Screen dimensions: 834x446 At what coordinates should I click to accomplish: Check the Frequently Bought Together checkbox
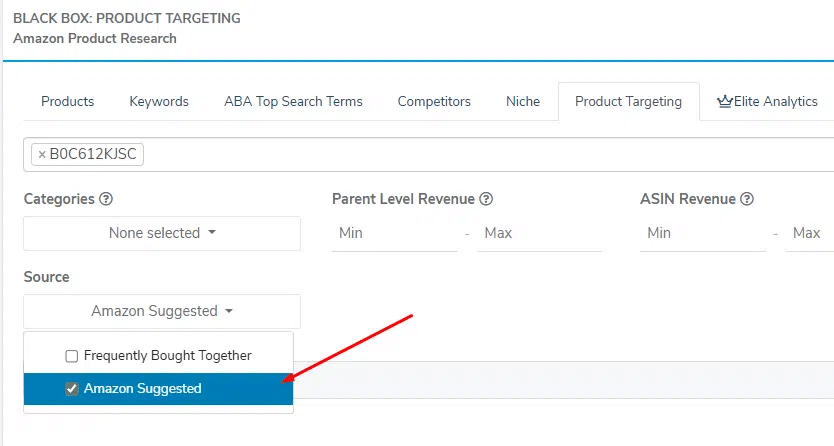[71, 355]
